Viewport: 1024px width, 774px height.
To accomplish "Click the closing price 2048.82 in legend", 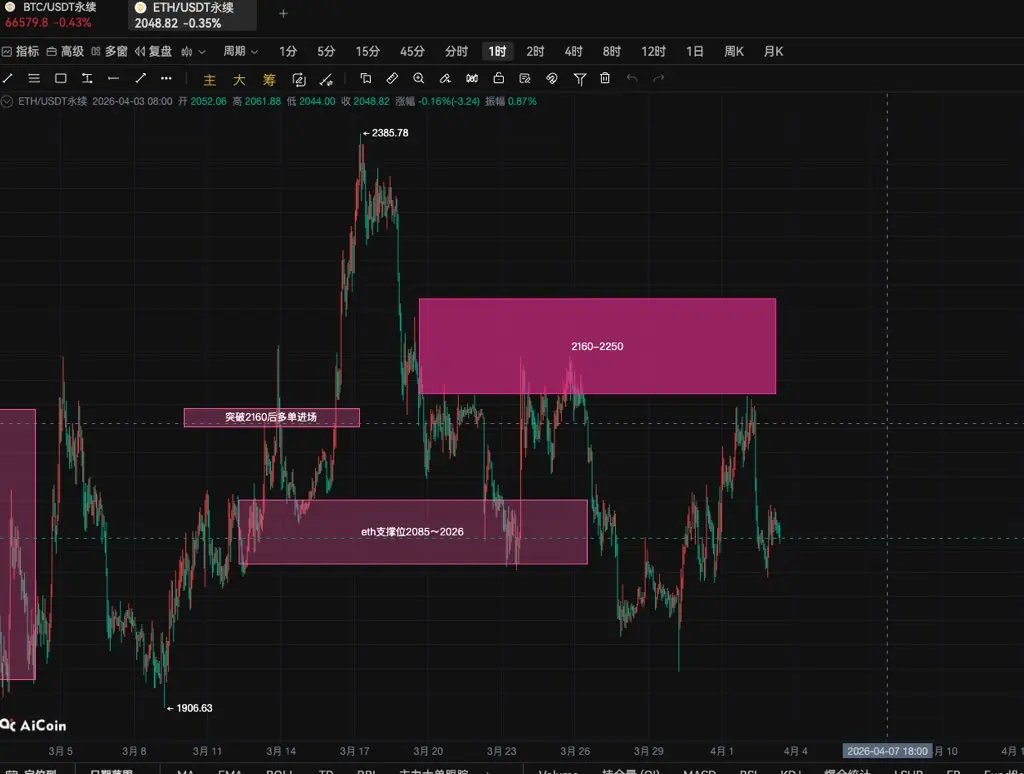I will (x=371, y=101).
